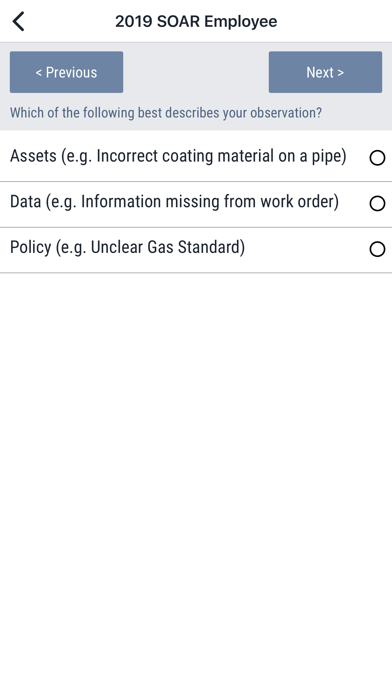
Task: Click the word Previous on the left button
Action: point(71,72)
